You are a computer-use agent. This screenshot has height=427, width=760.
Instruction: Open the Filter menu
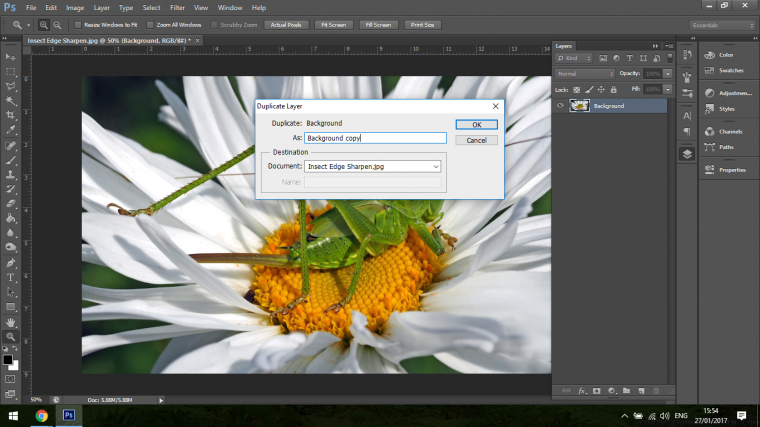pos(177,8)
